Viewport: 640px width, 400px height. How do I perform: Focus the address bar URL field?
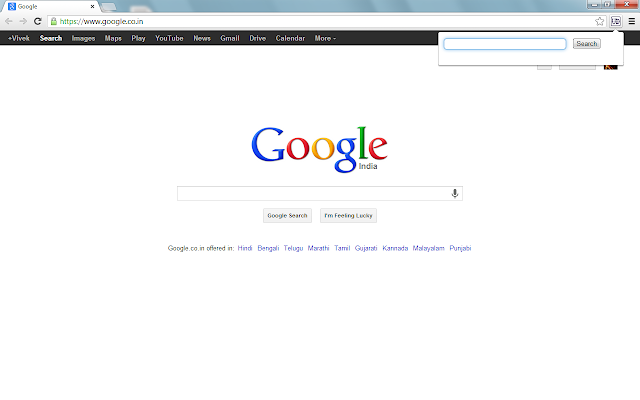(x=327, y=21)
